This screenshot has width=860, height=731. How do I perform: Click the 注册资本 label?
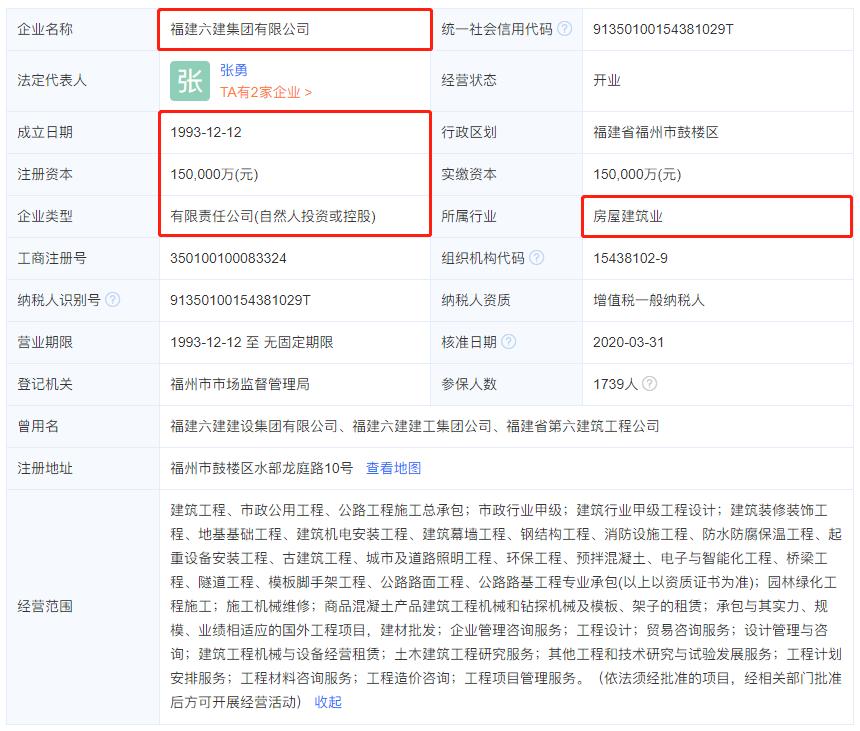pos(45,174)
